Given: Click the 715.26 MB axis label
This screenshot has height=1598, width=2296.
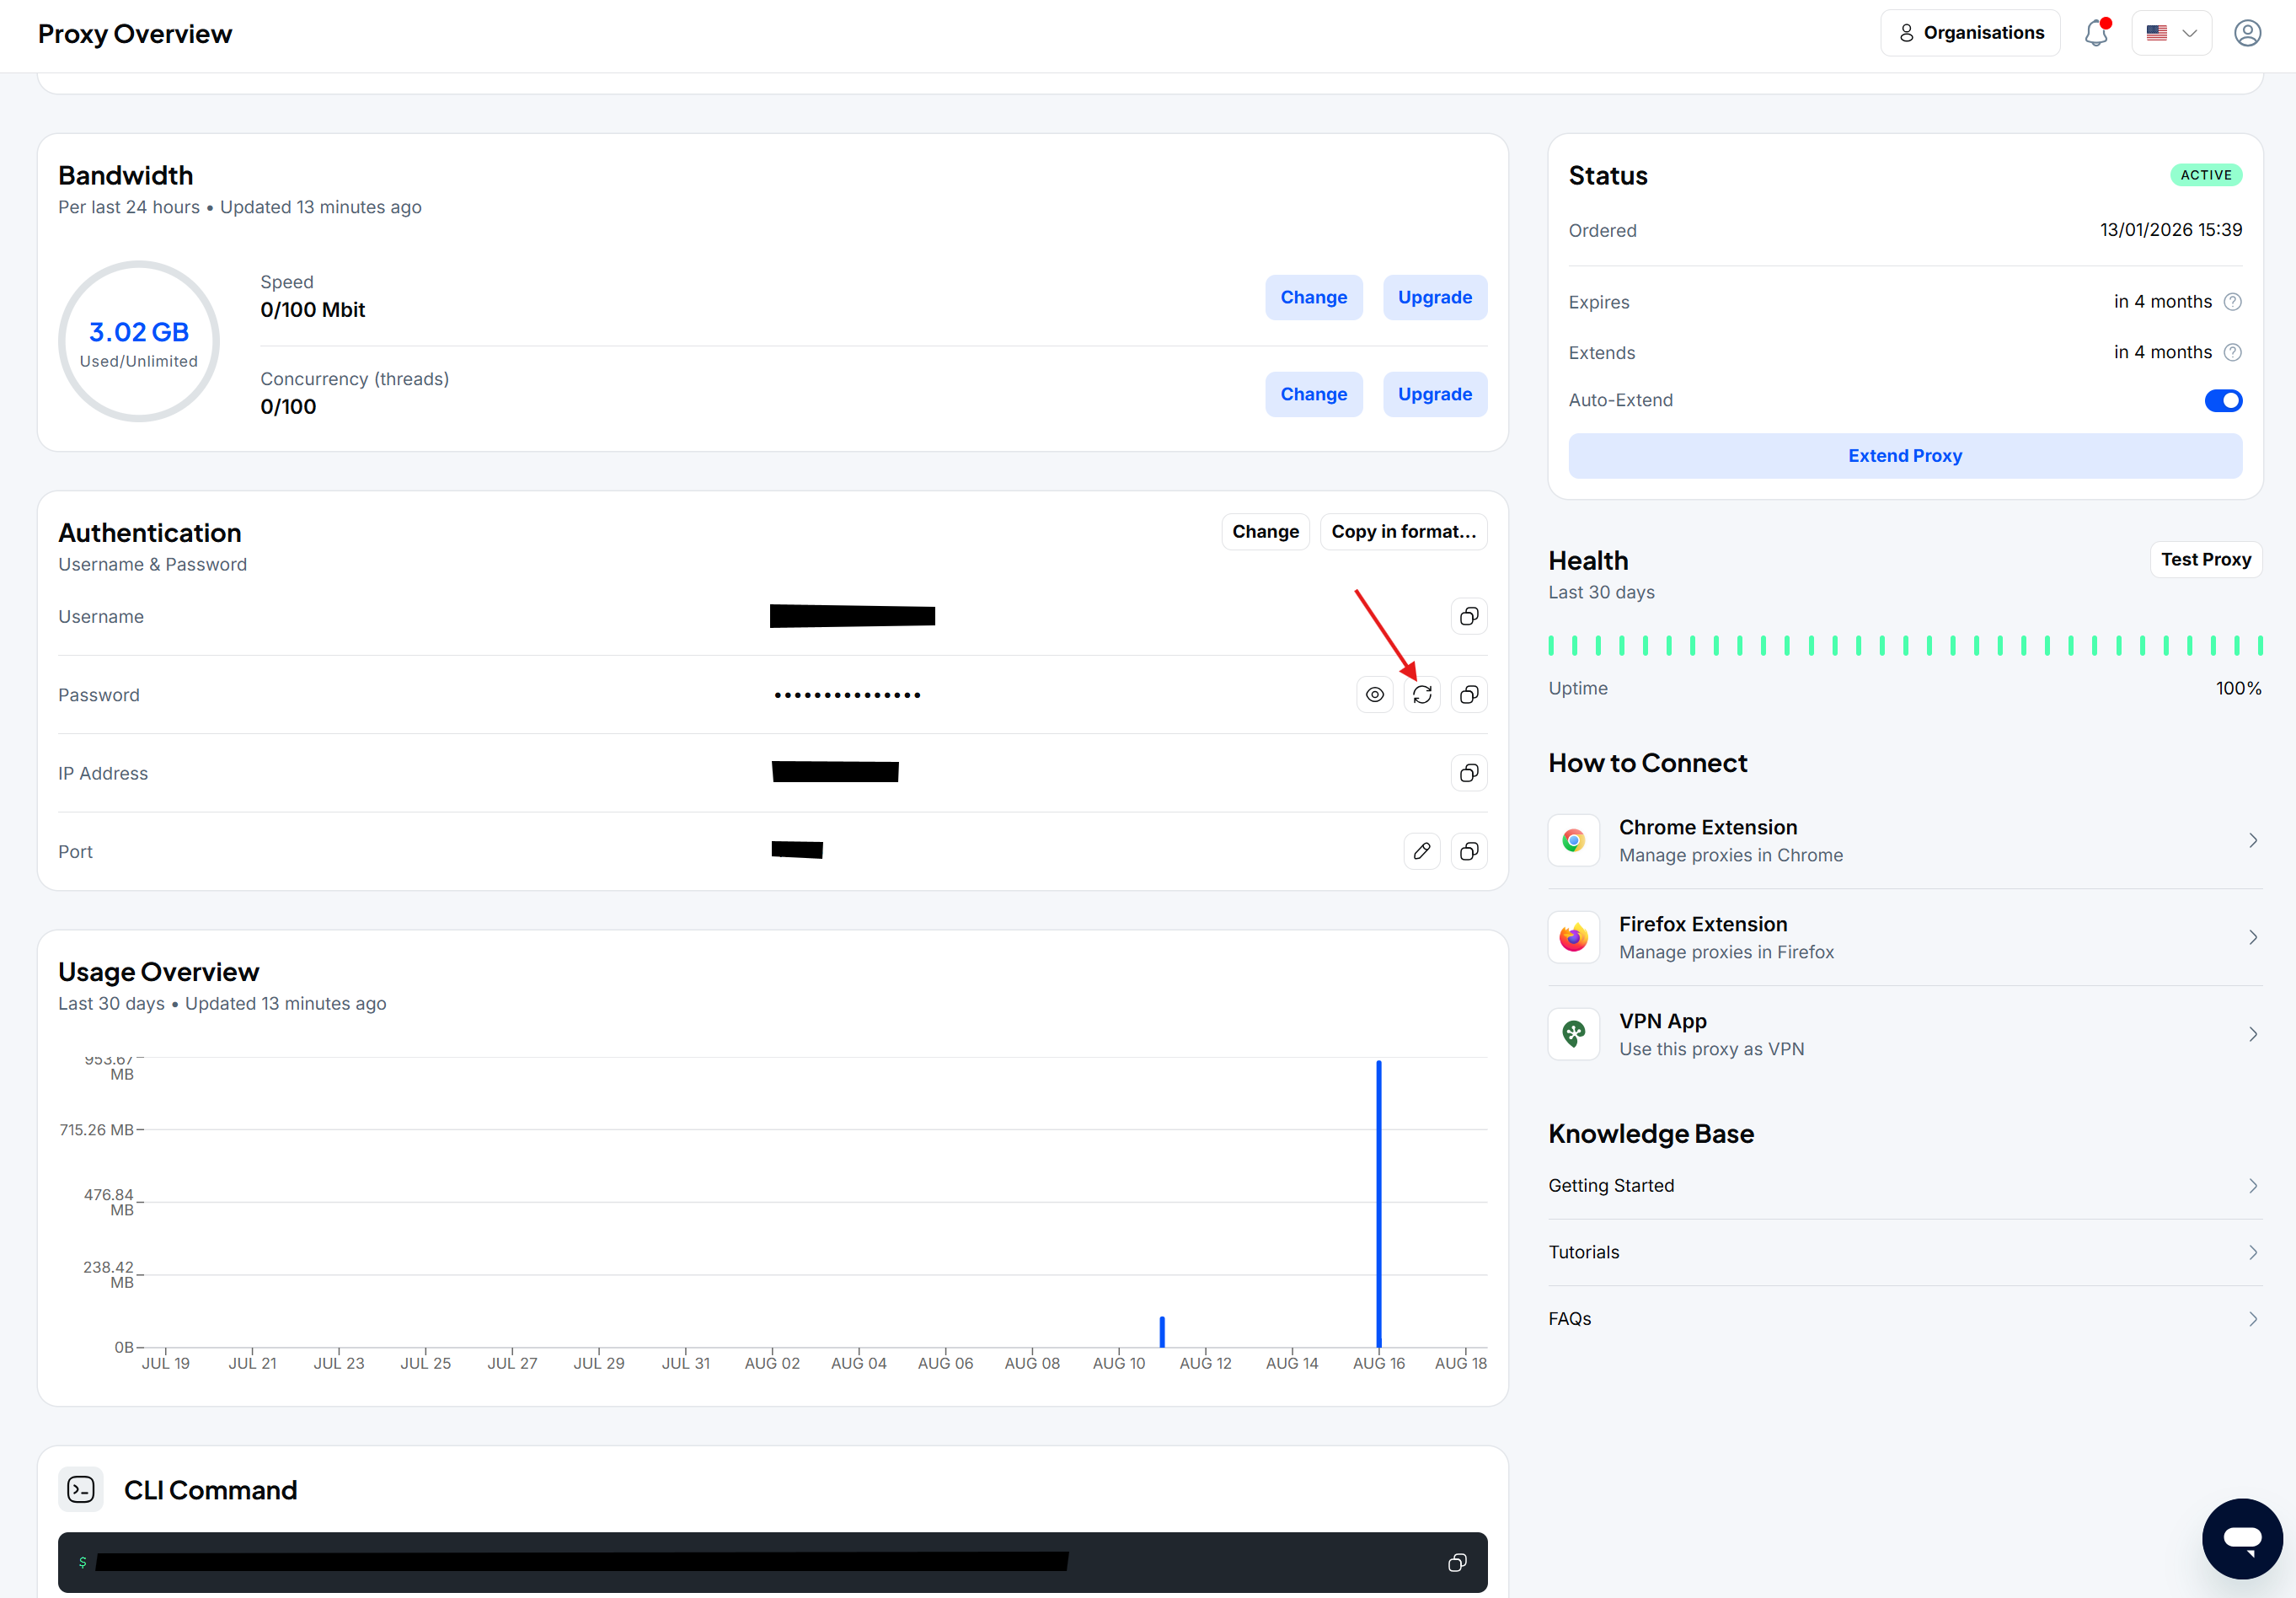Looking at the screenshot, I should pyautogui.click(x=96, y=1130).
